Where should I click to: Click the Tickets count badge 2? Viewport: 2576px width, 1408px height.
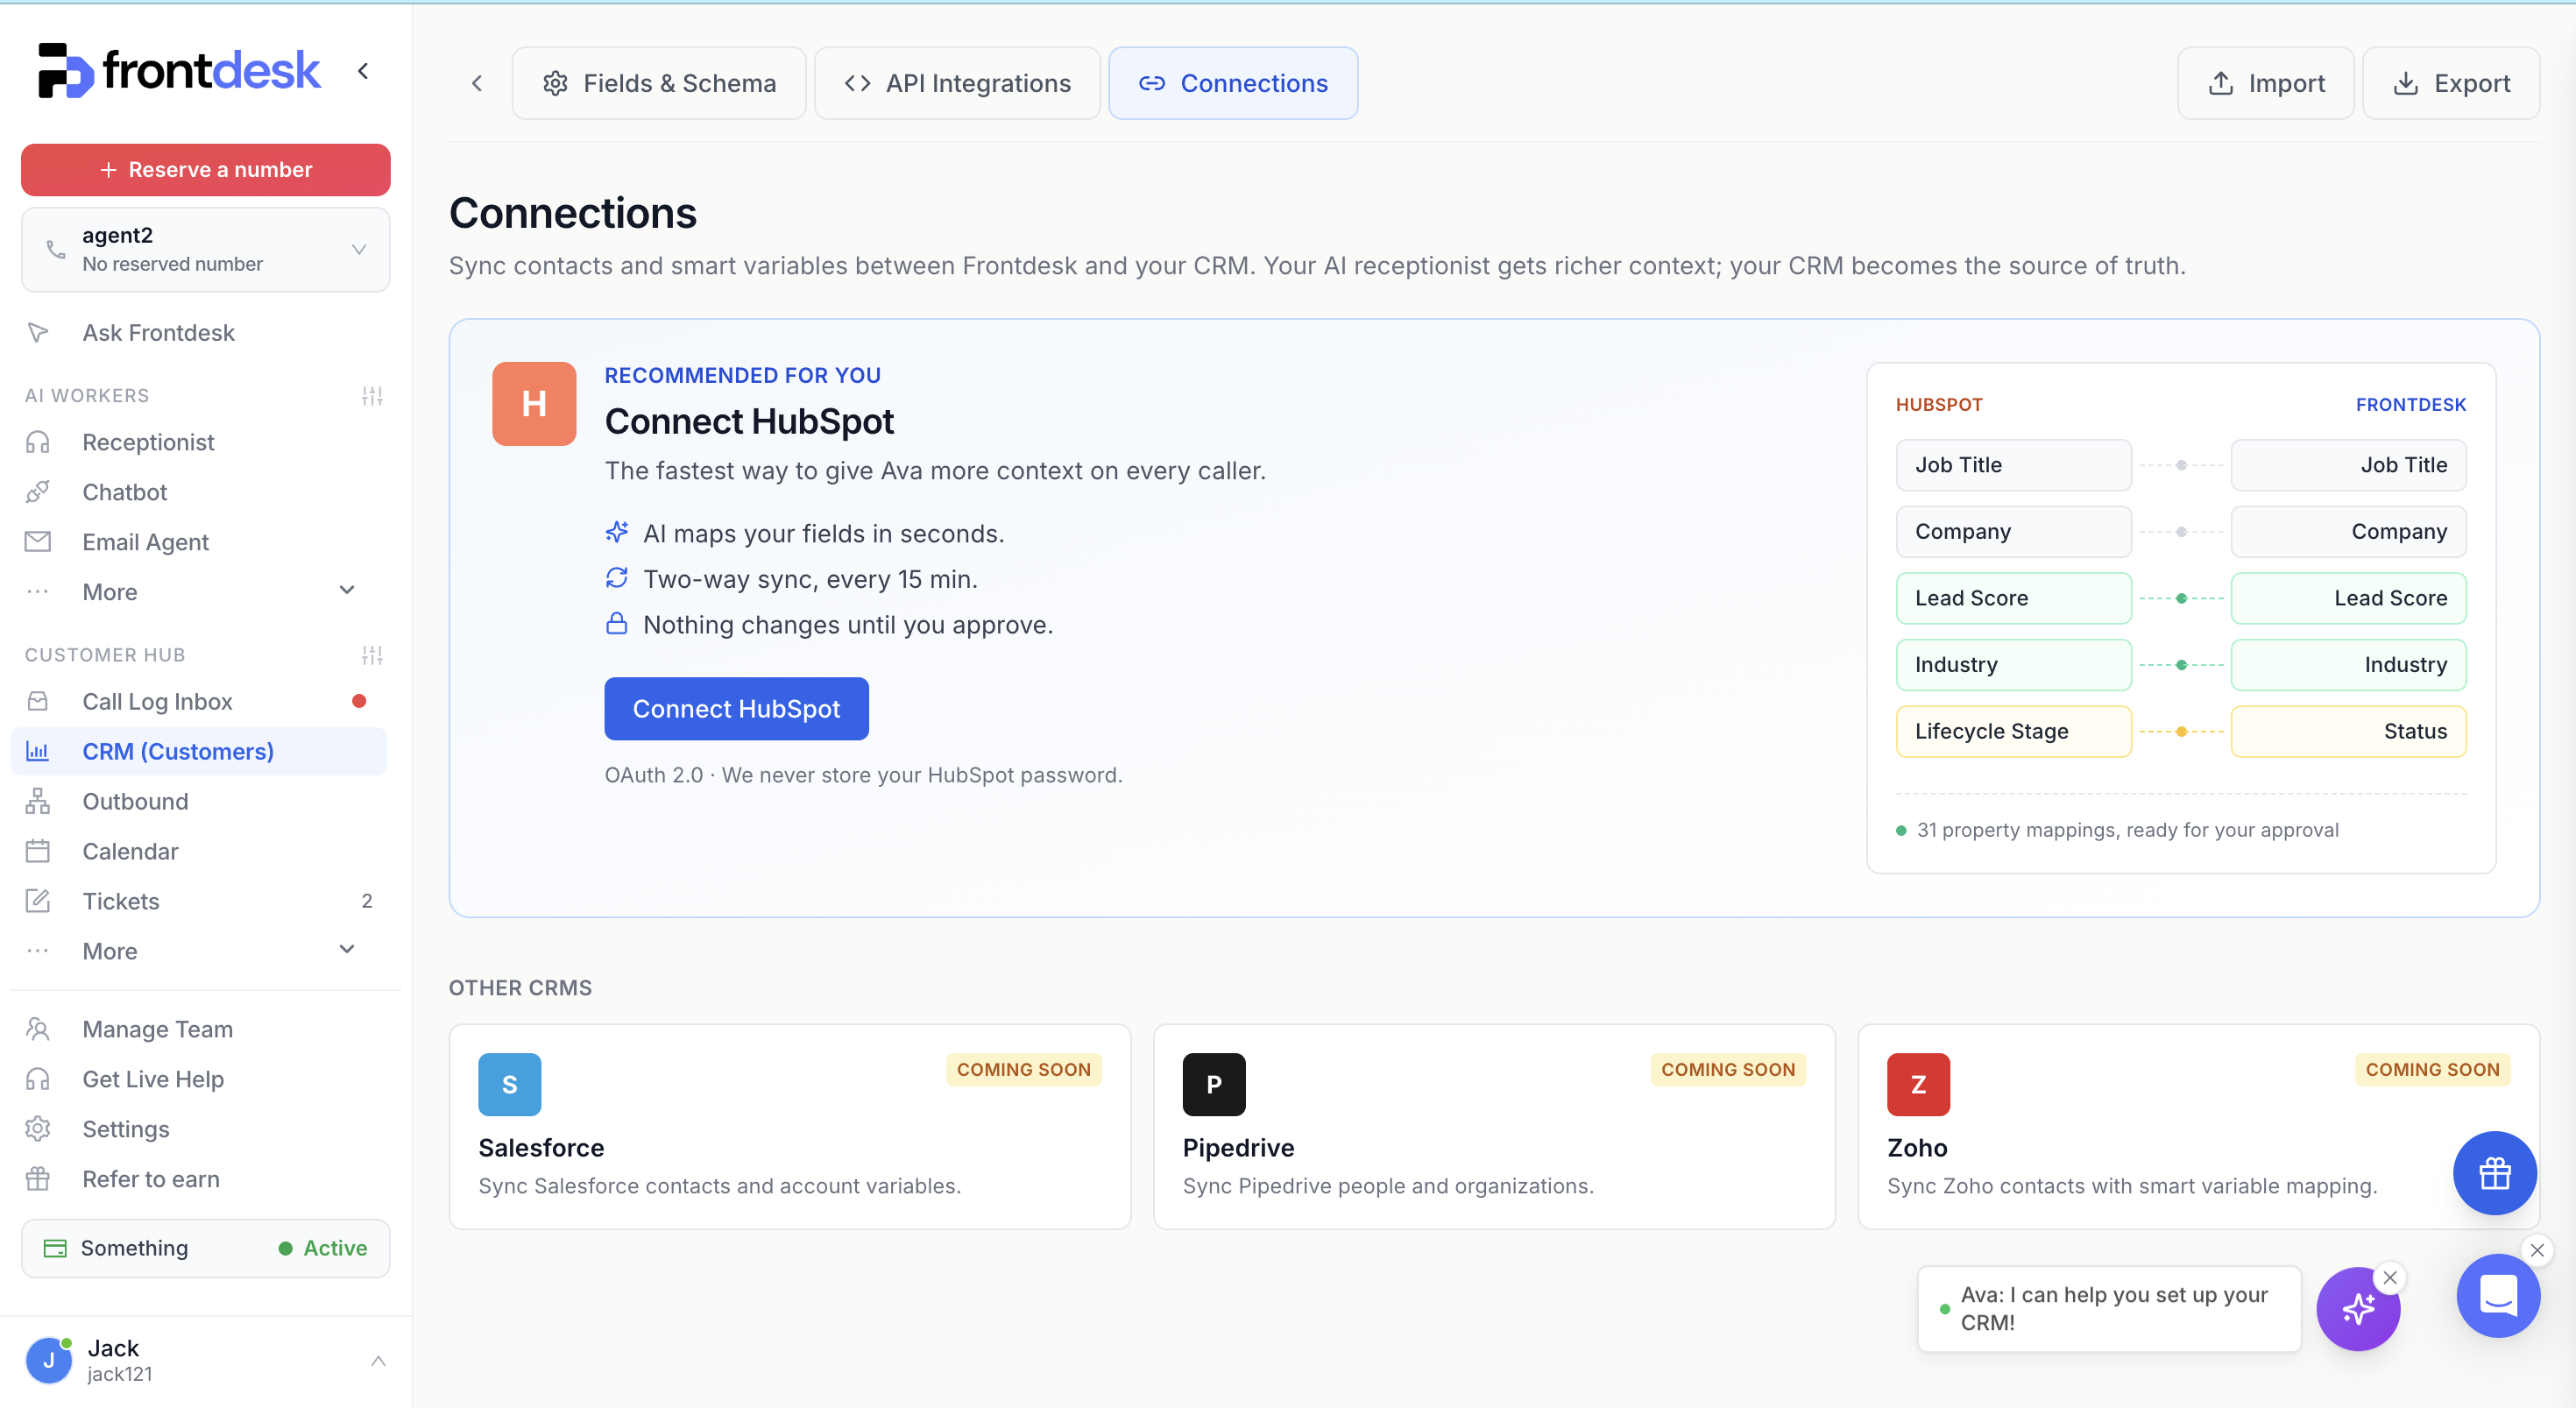coord(367,901)
